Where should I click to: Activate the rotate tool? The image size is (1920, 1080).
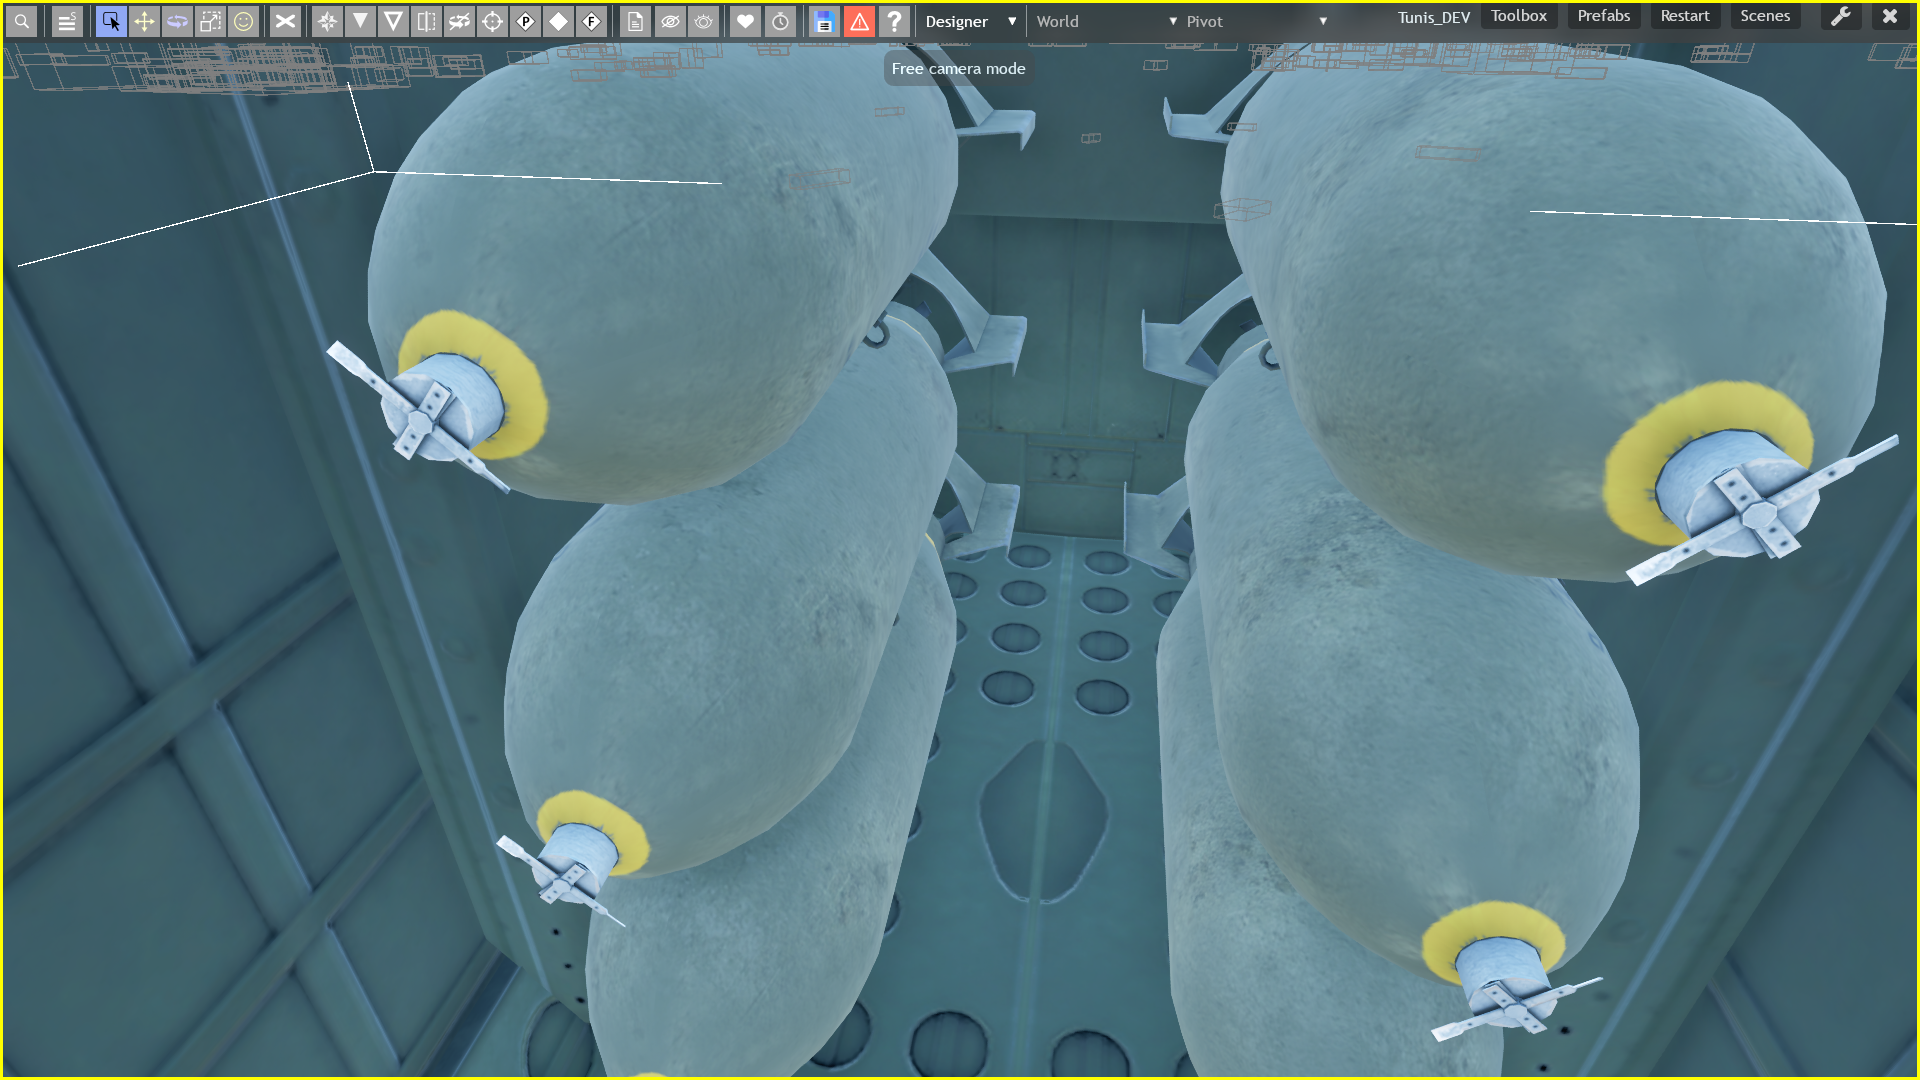[177, 21]
